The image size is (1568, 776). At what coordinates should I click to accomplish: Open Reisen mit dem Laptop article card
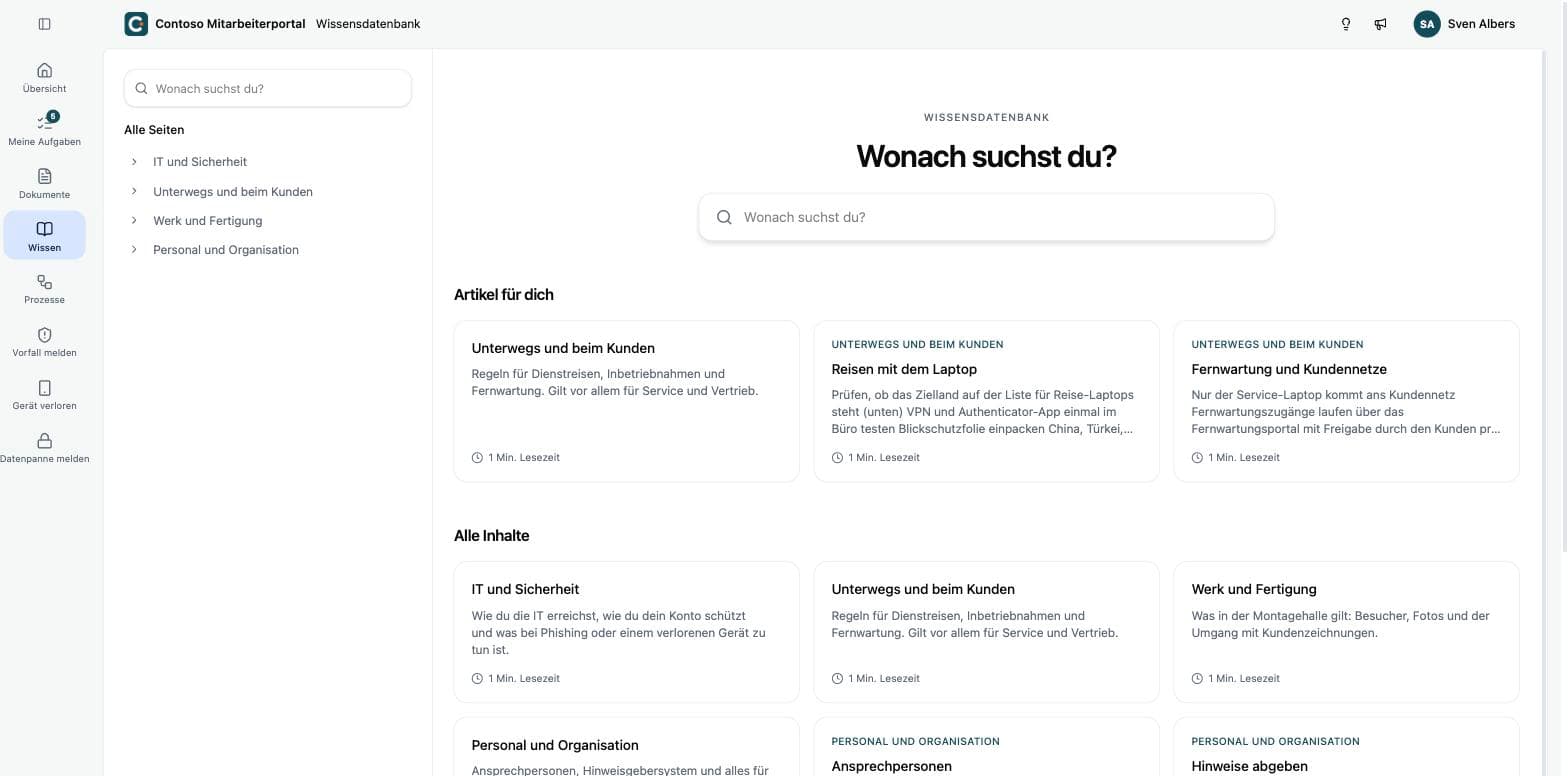[986, 401]
